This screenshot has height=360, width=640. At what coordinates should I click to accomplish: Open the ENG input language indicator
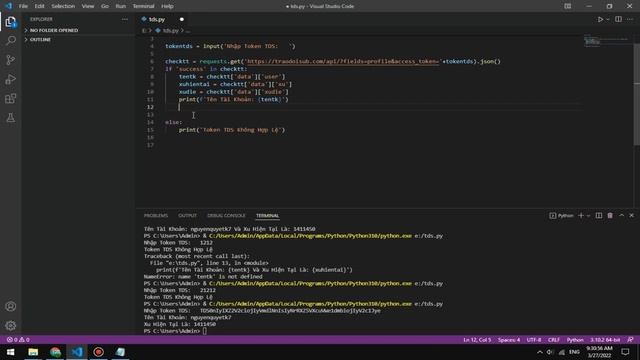click(x=574, y=352)
